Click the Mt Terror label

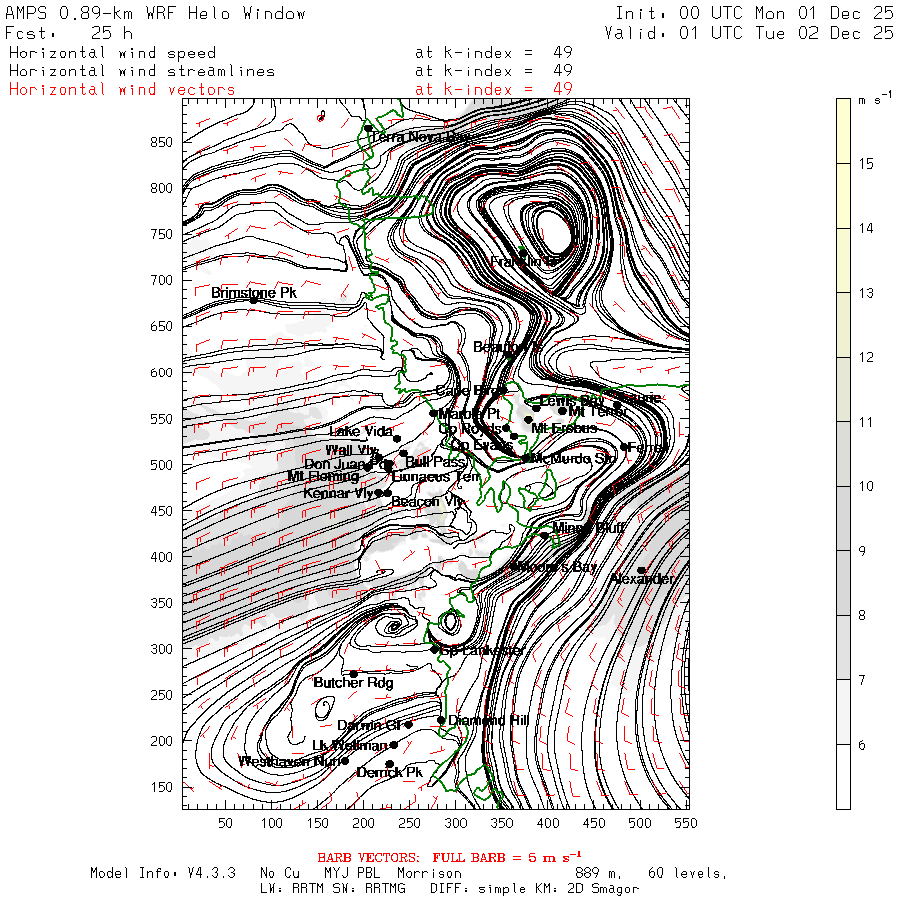(598, 411)
